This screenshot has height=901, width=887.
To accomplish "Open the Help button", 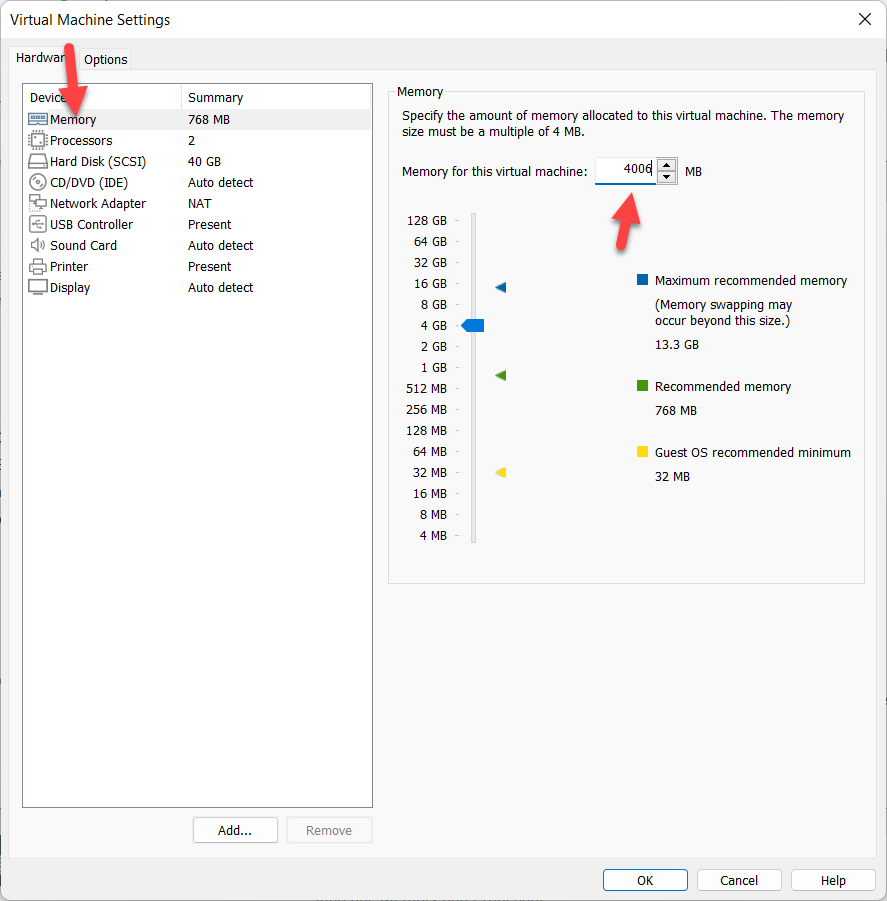I will [x=833, y=880].
